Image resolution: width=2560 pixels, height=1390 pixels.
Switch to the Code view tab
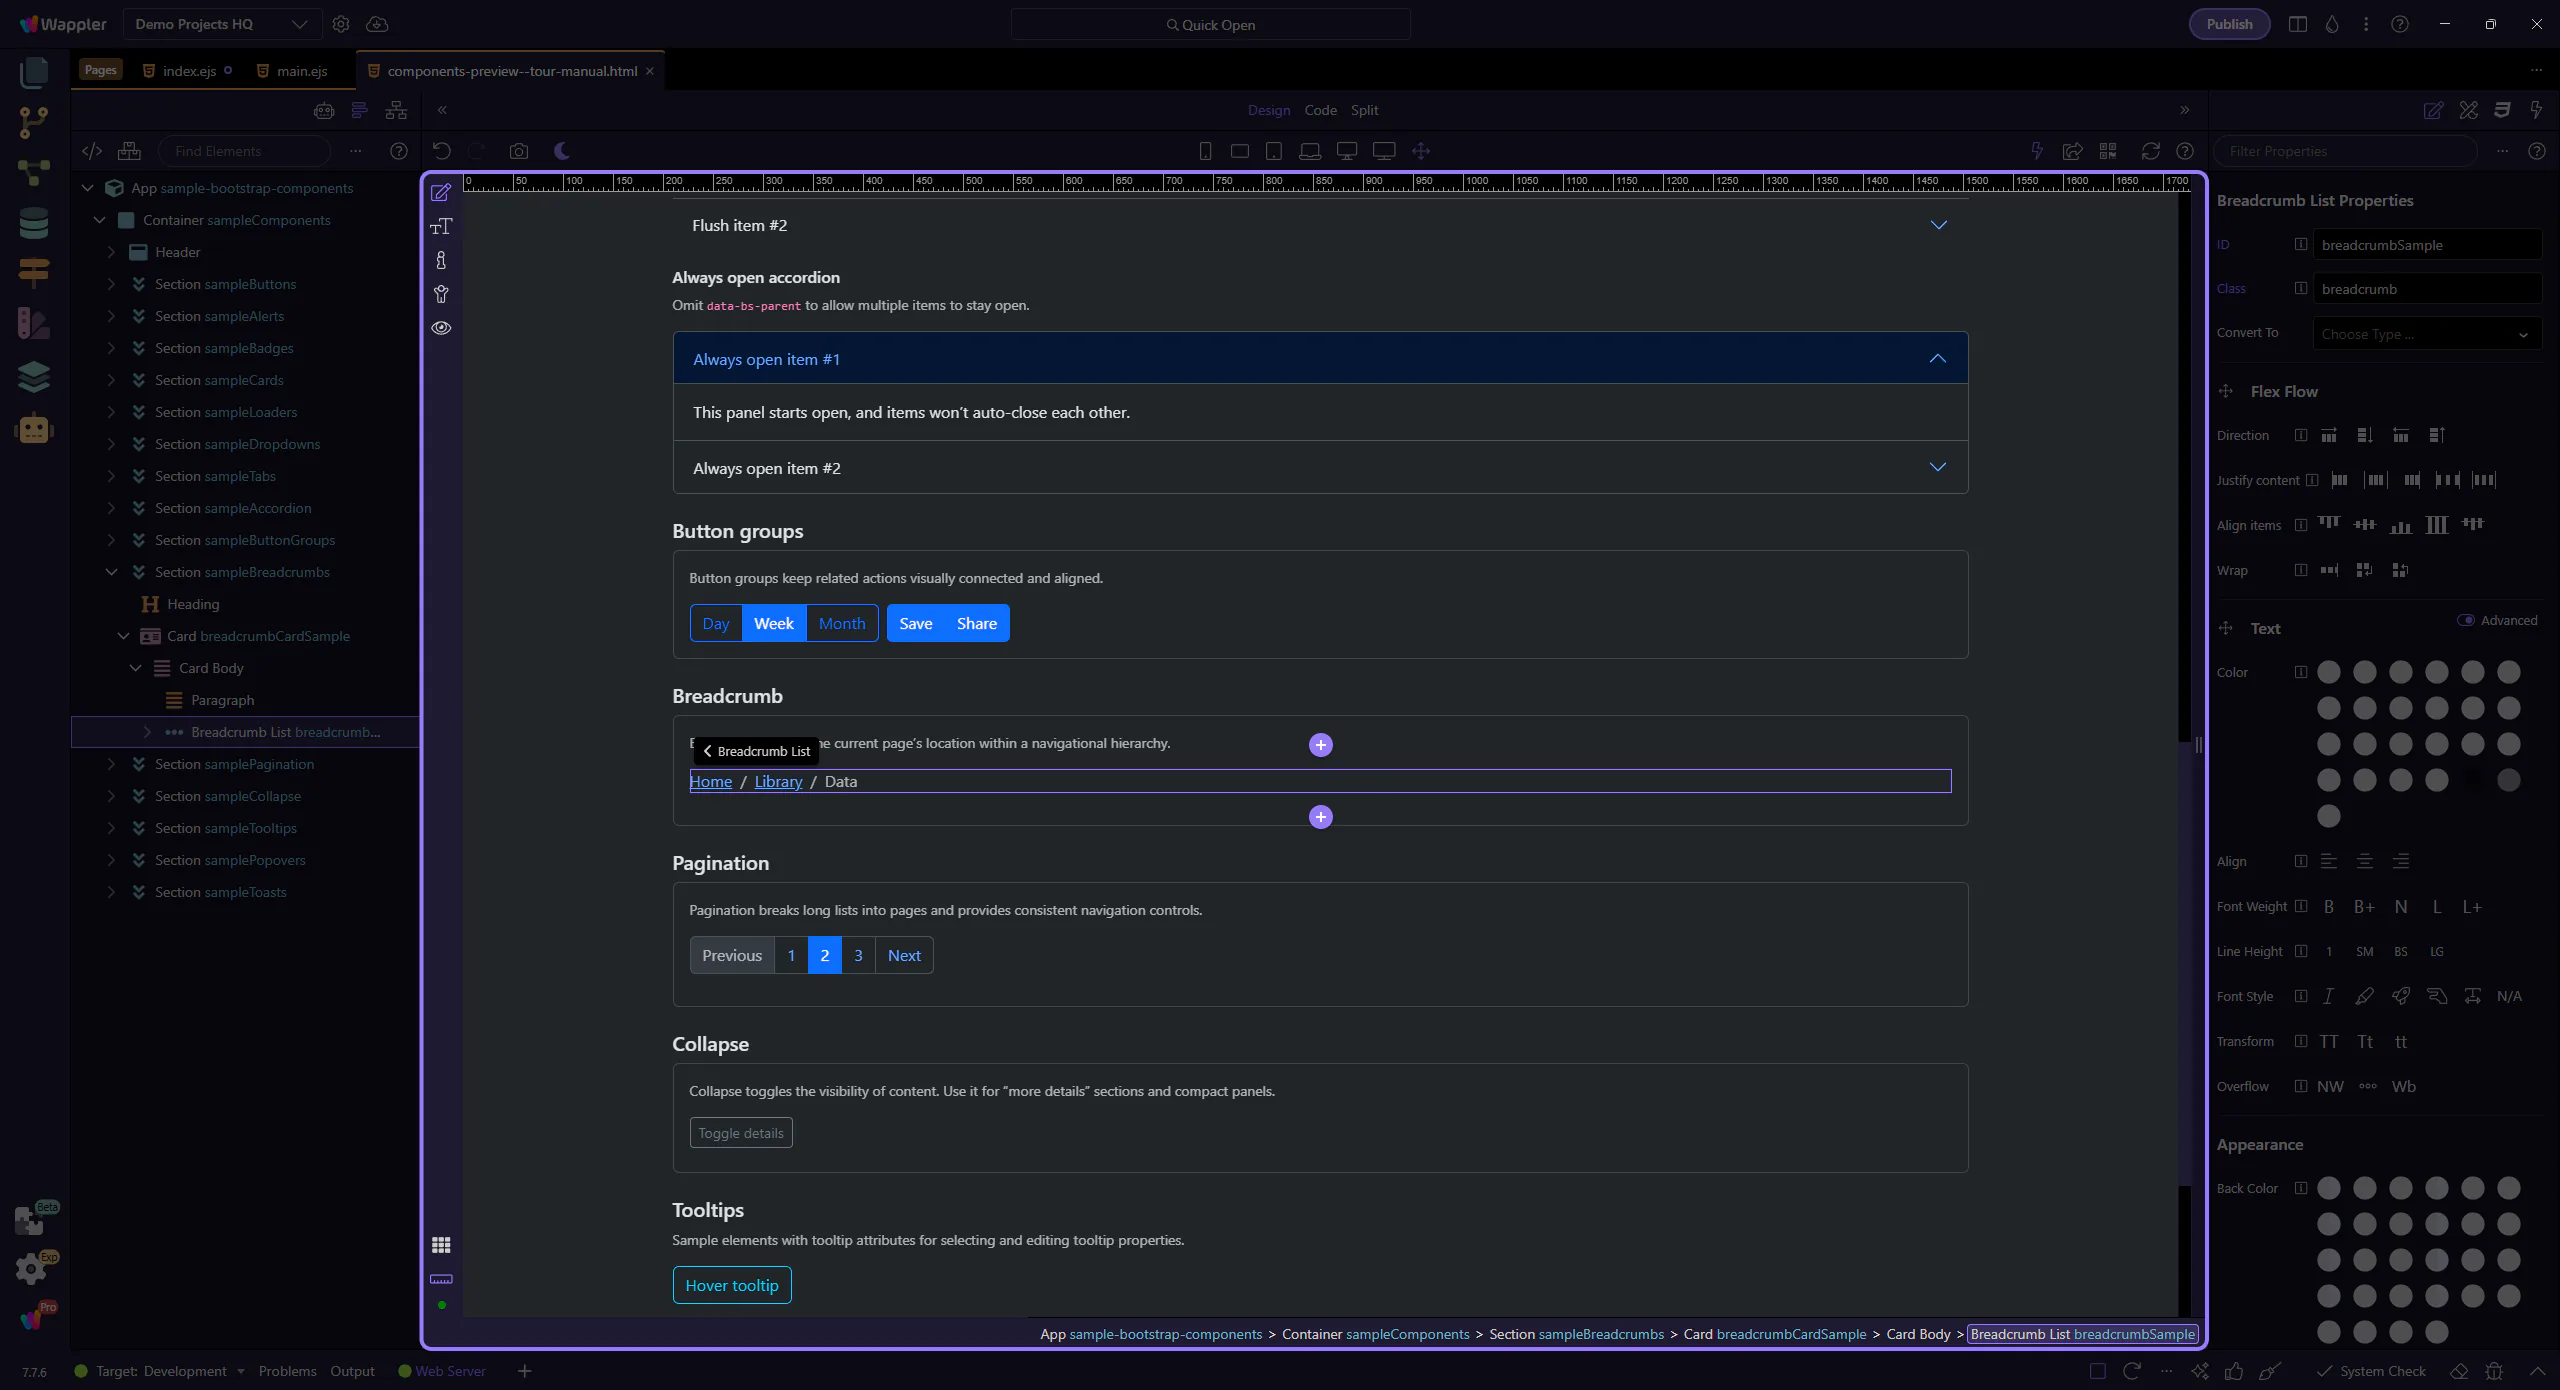(x=1320, y=110)
